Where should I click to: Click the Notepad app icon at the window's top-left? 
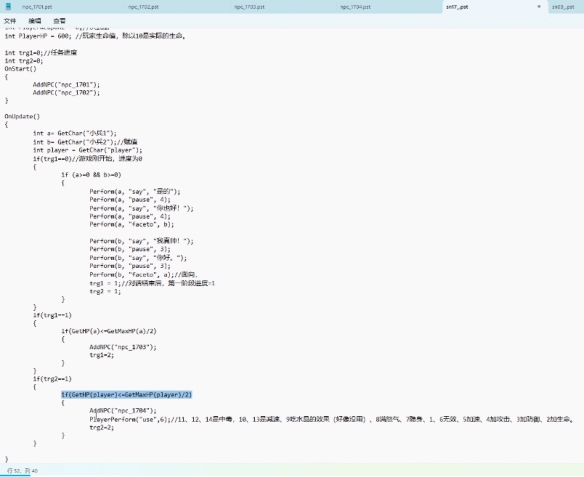(x=8, y=6)
